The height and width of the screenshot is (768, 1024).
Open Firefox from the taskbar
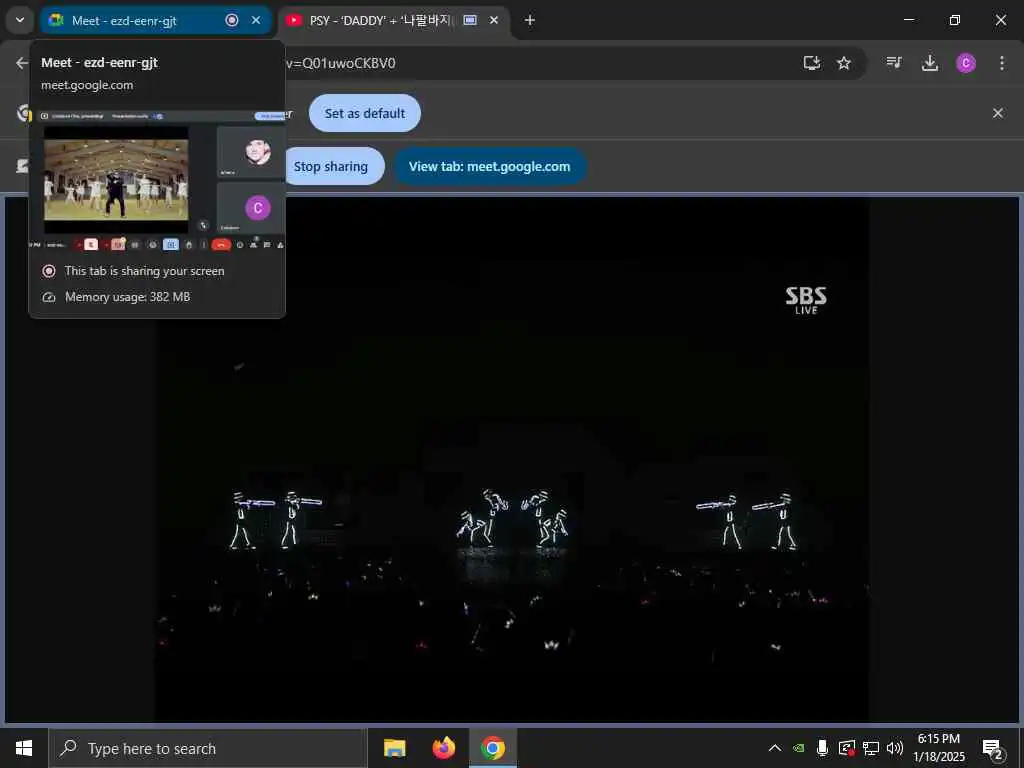click(444, 748)
